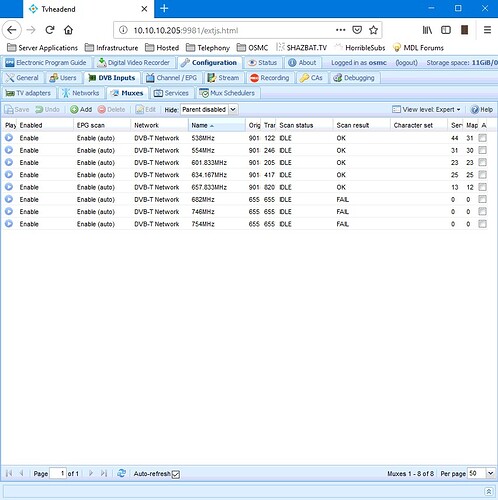Image resolution: width=498 pixels, height=500 pixels.
Task: Toggle the Auto-refresh checkbox
Action: [176, 474]
